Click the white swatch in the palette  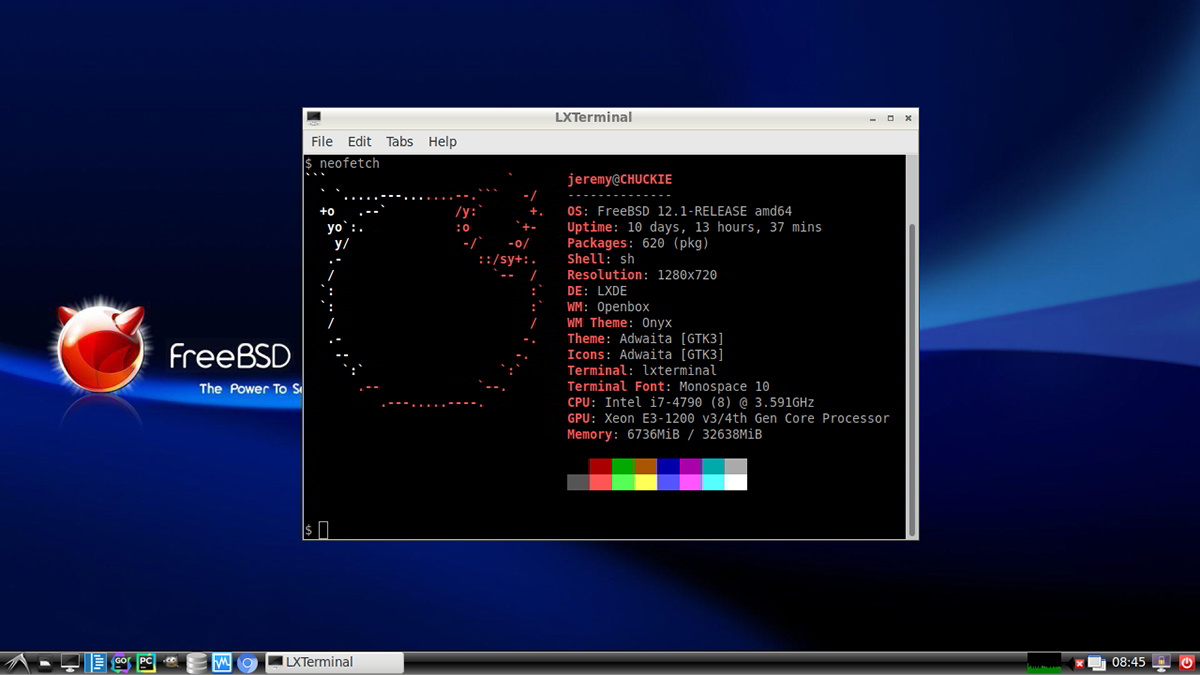click(736, 482)
